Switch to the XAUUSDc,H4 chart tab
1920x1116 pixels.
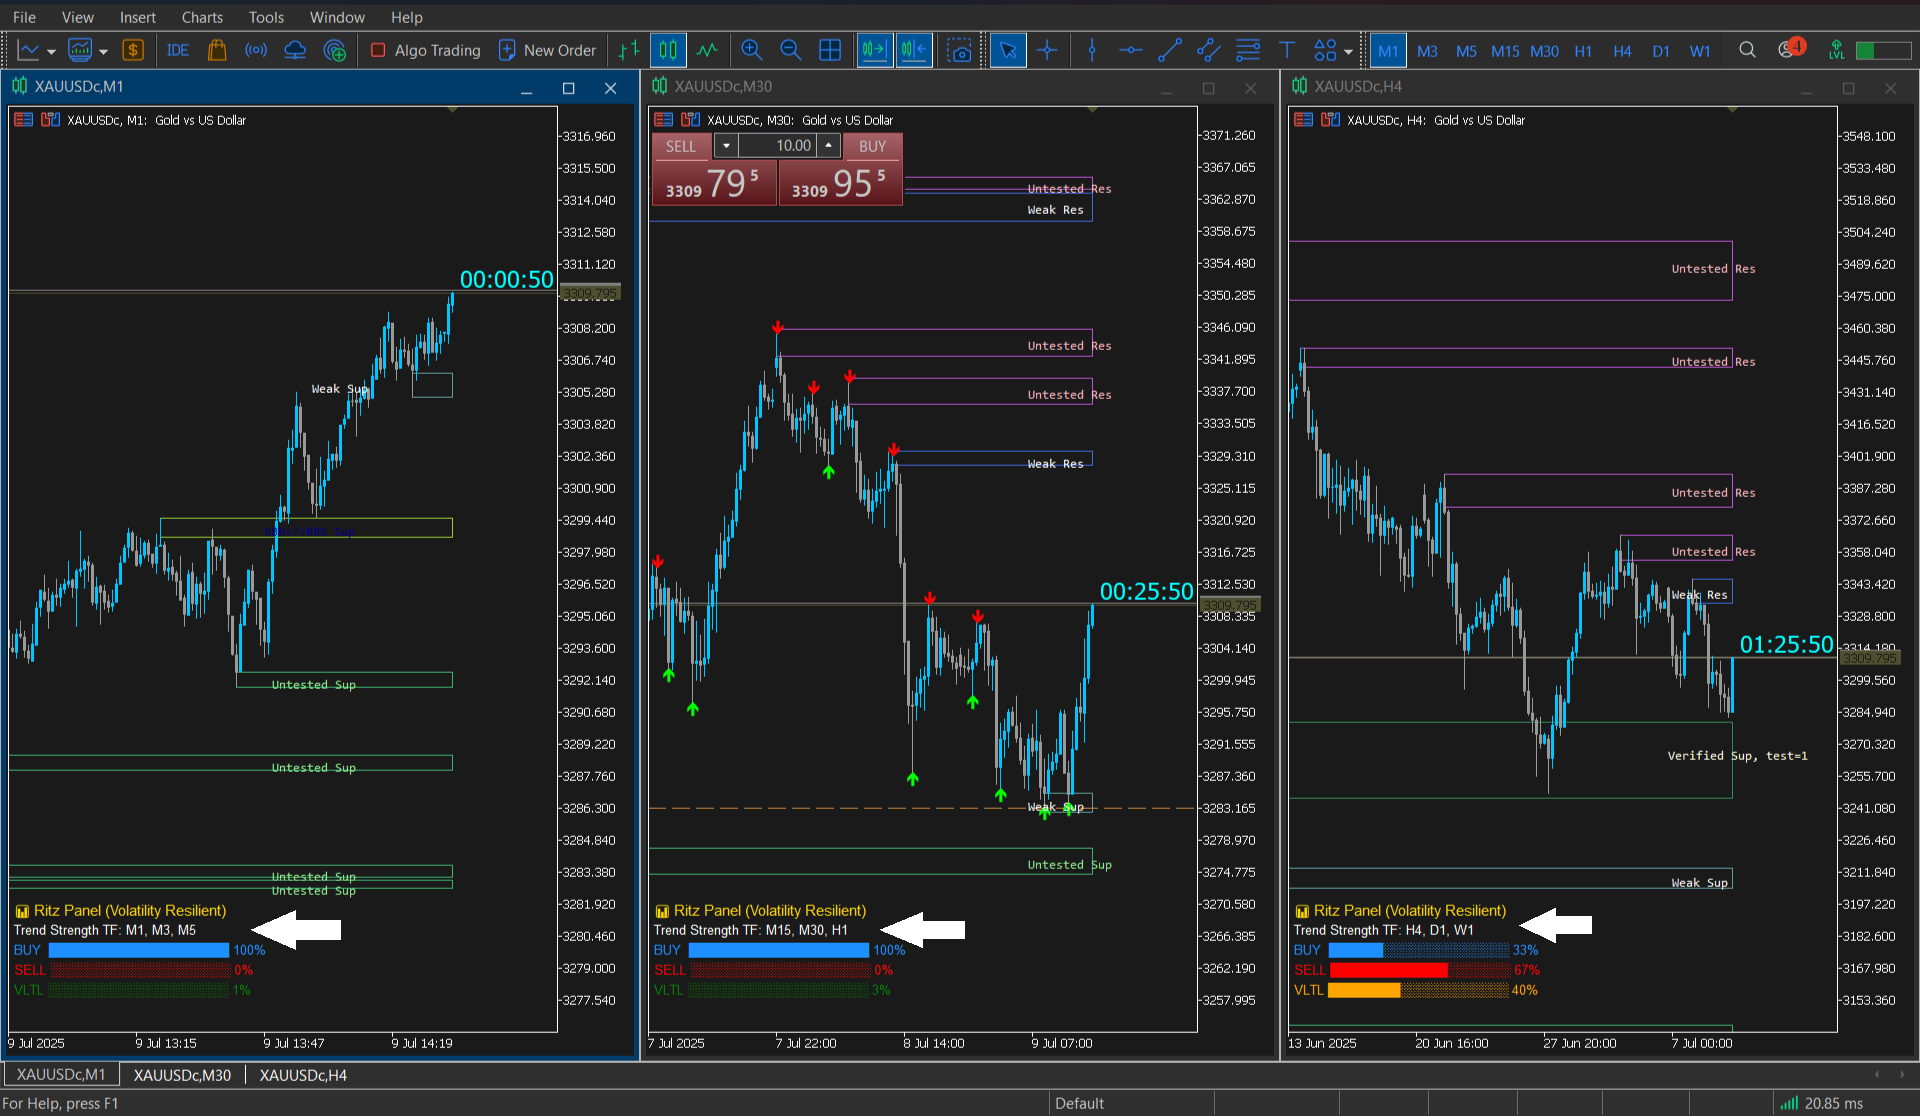click(x=303, y=1075)
